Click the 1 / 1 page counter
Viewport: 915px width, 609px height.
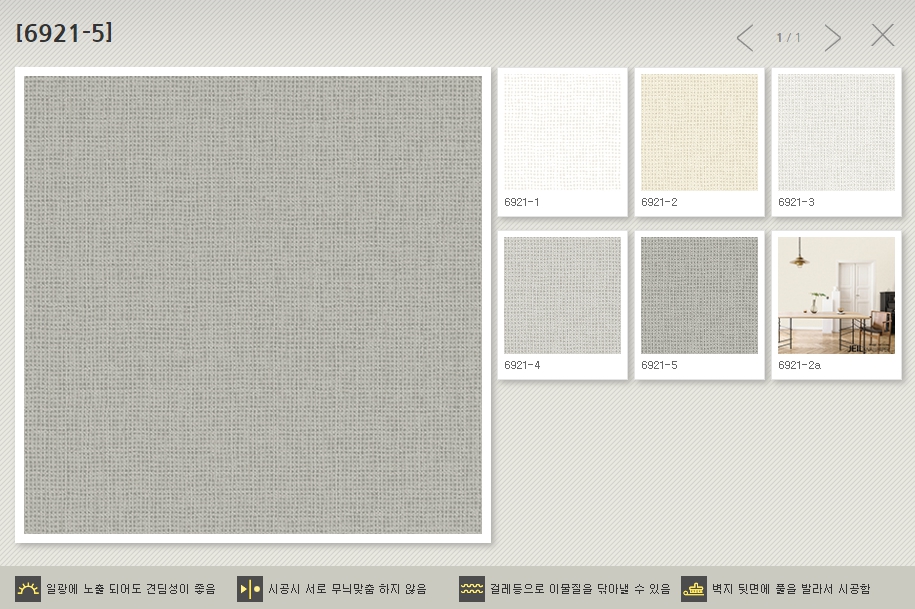(x=789, y=38)
